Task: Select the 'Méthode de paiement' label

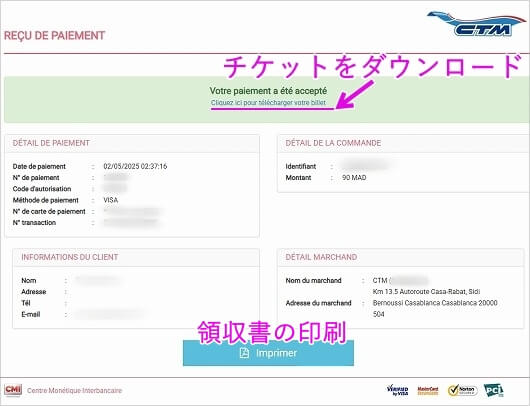Action: tap(46, 200)
